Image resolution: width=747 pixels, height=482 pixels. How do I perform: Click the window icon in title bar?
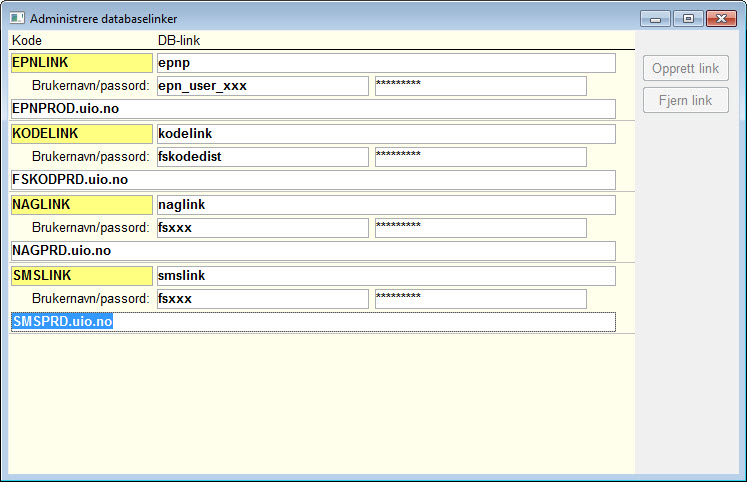click(17, 18)
